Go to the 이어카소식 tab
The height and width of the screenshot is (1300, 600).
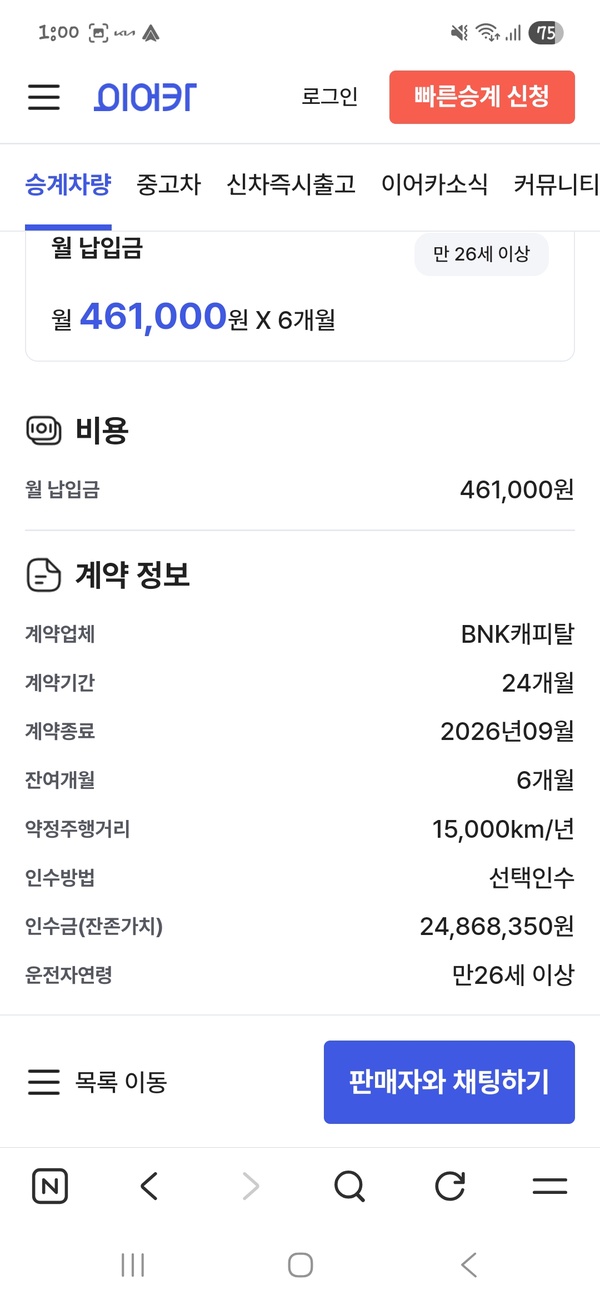(x=434, y=185)
